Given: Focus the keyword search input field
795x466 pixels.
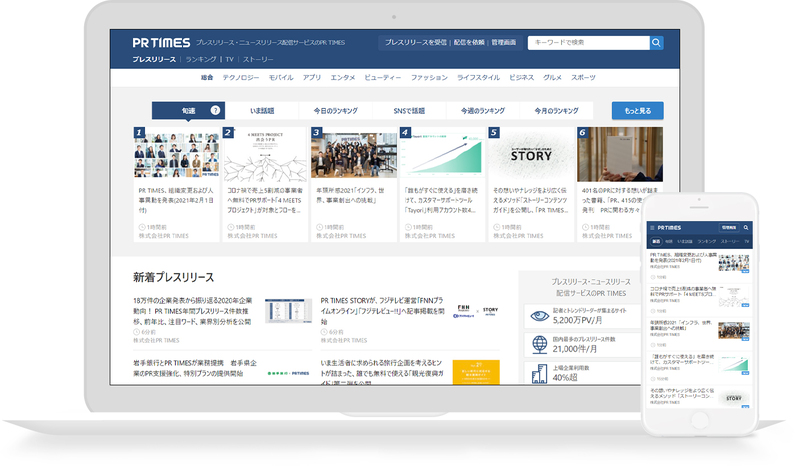Looking at the screenshot, I should 588,43.
